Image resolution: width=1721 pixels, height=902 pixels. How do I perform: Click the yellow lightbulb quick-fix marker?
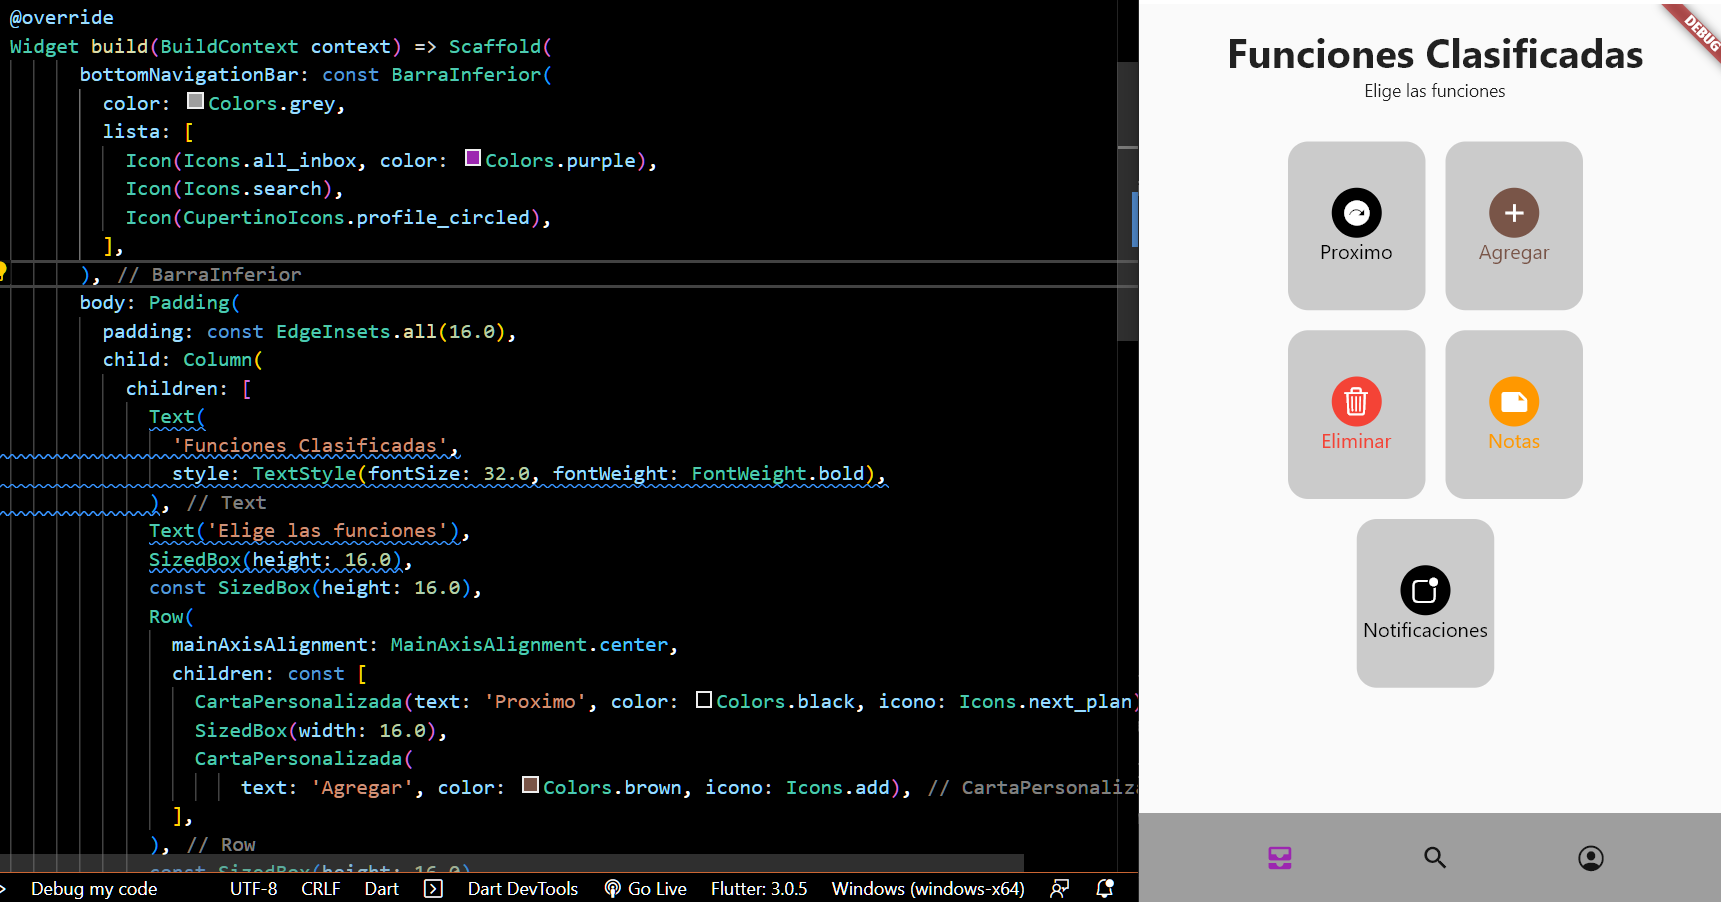3,269
